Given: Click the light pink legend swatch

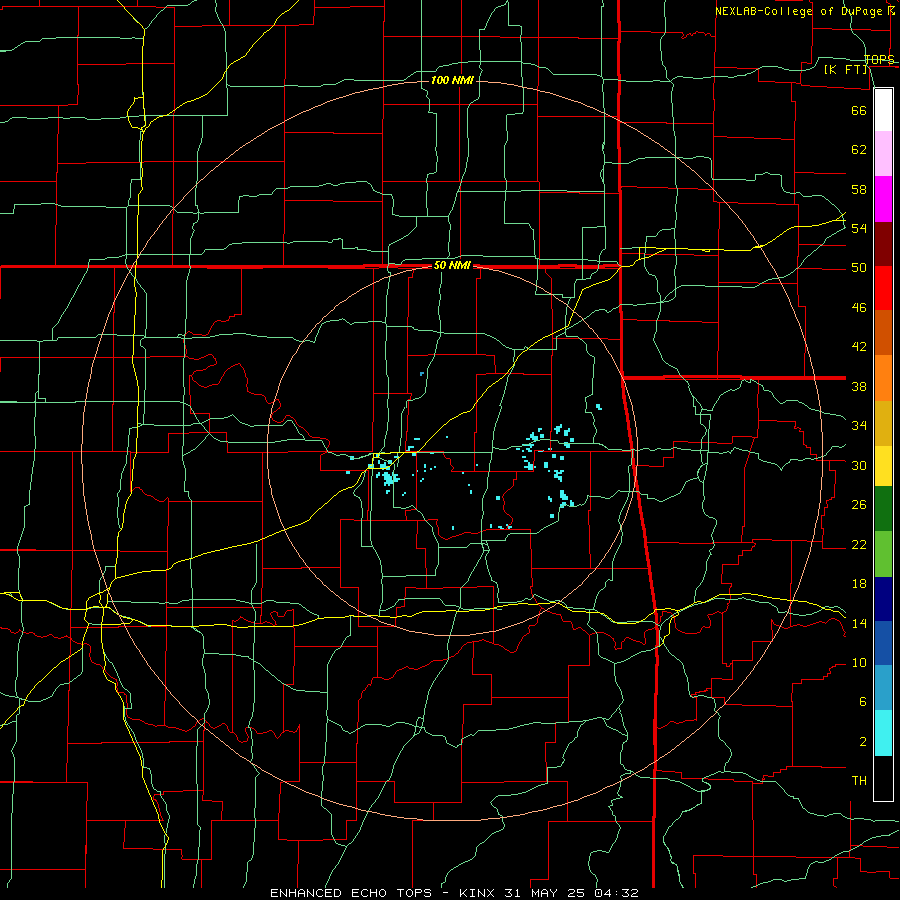Looking at the screenshot, I should (x=883, y=154).
